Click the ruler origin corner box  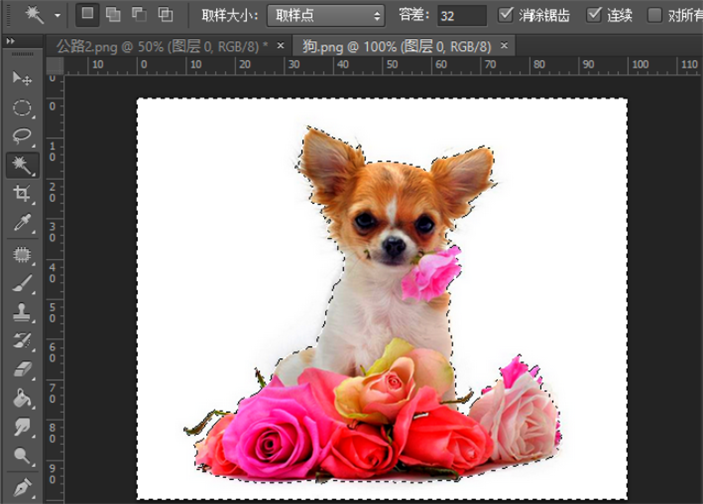tap(55, 65)
